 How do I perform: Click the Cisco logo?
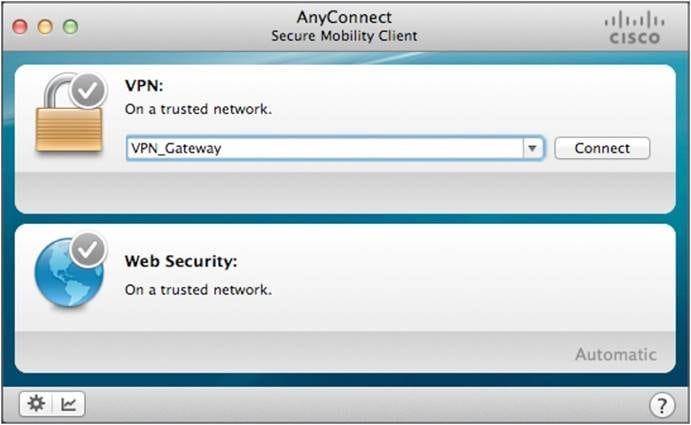[x=634, y=27]
